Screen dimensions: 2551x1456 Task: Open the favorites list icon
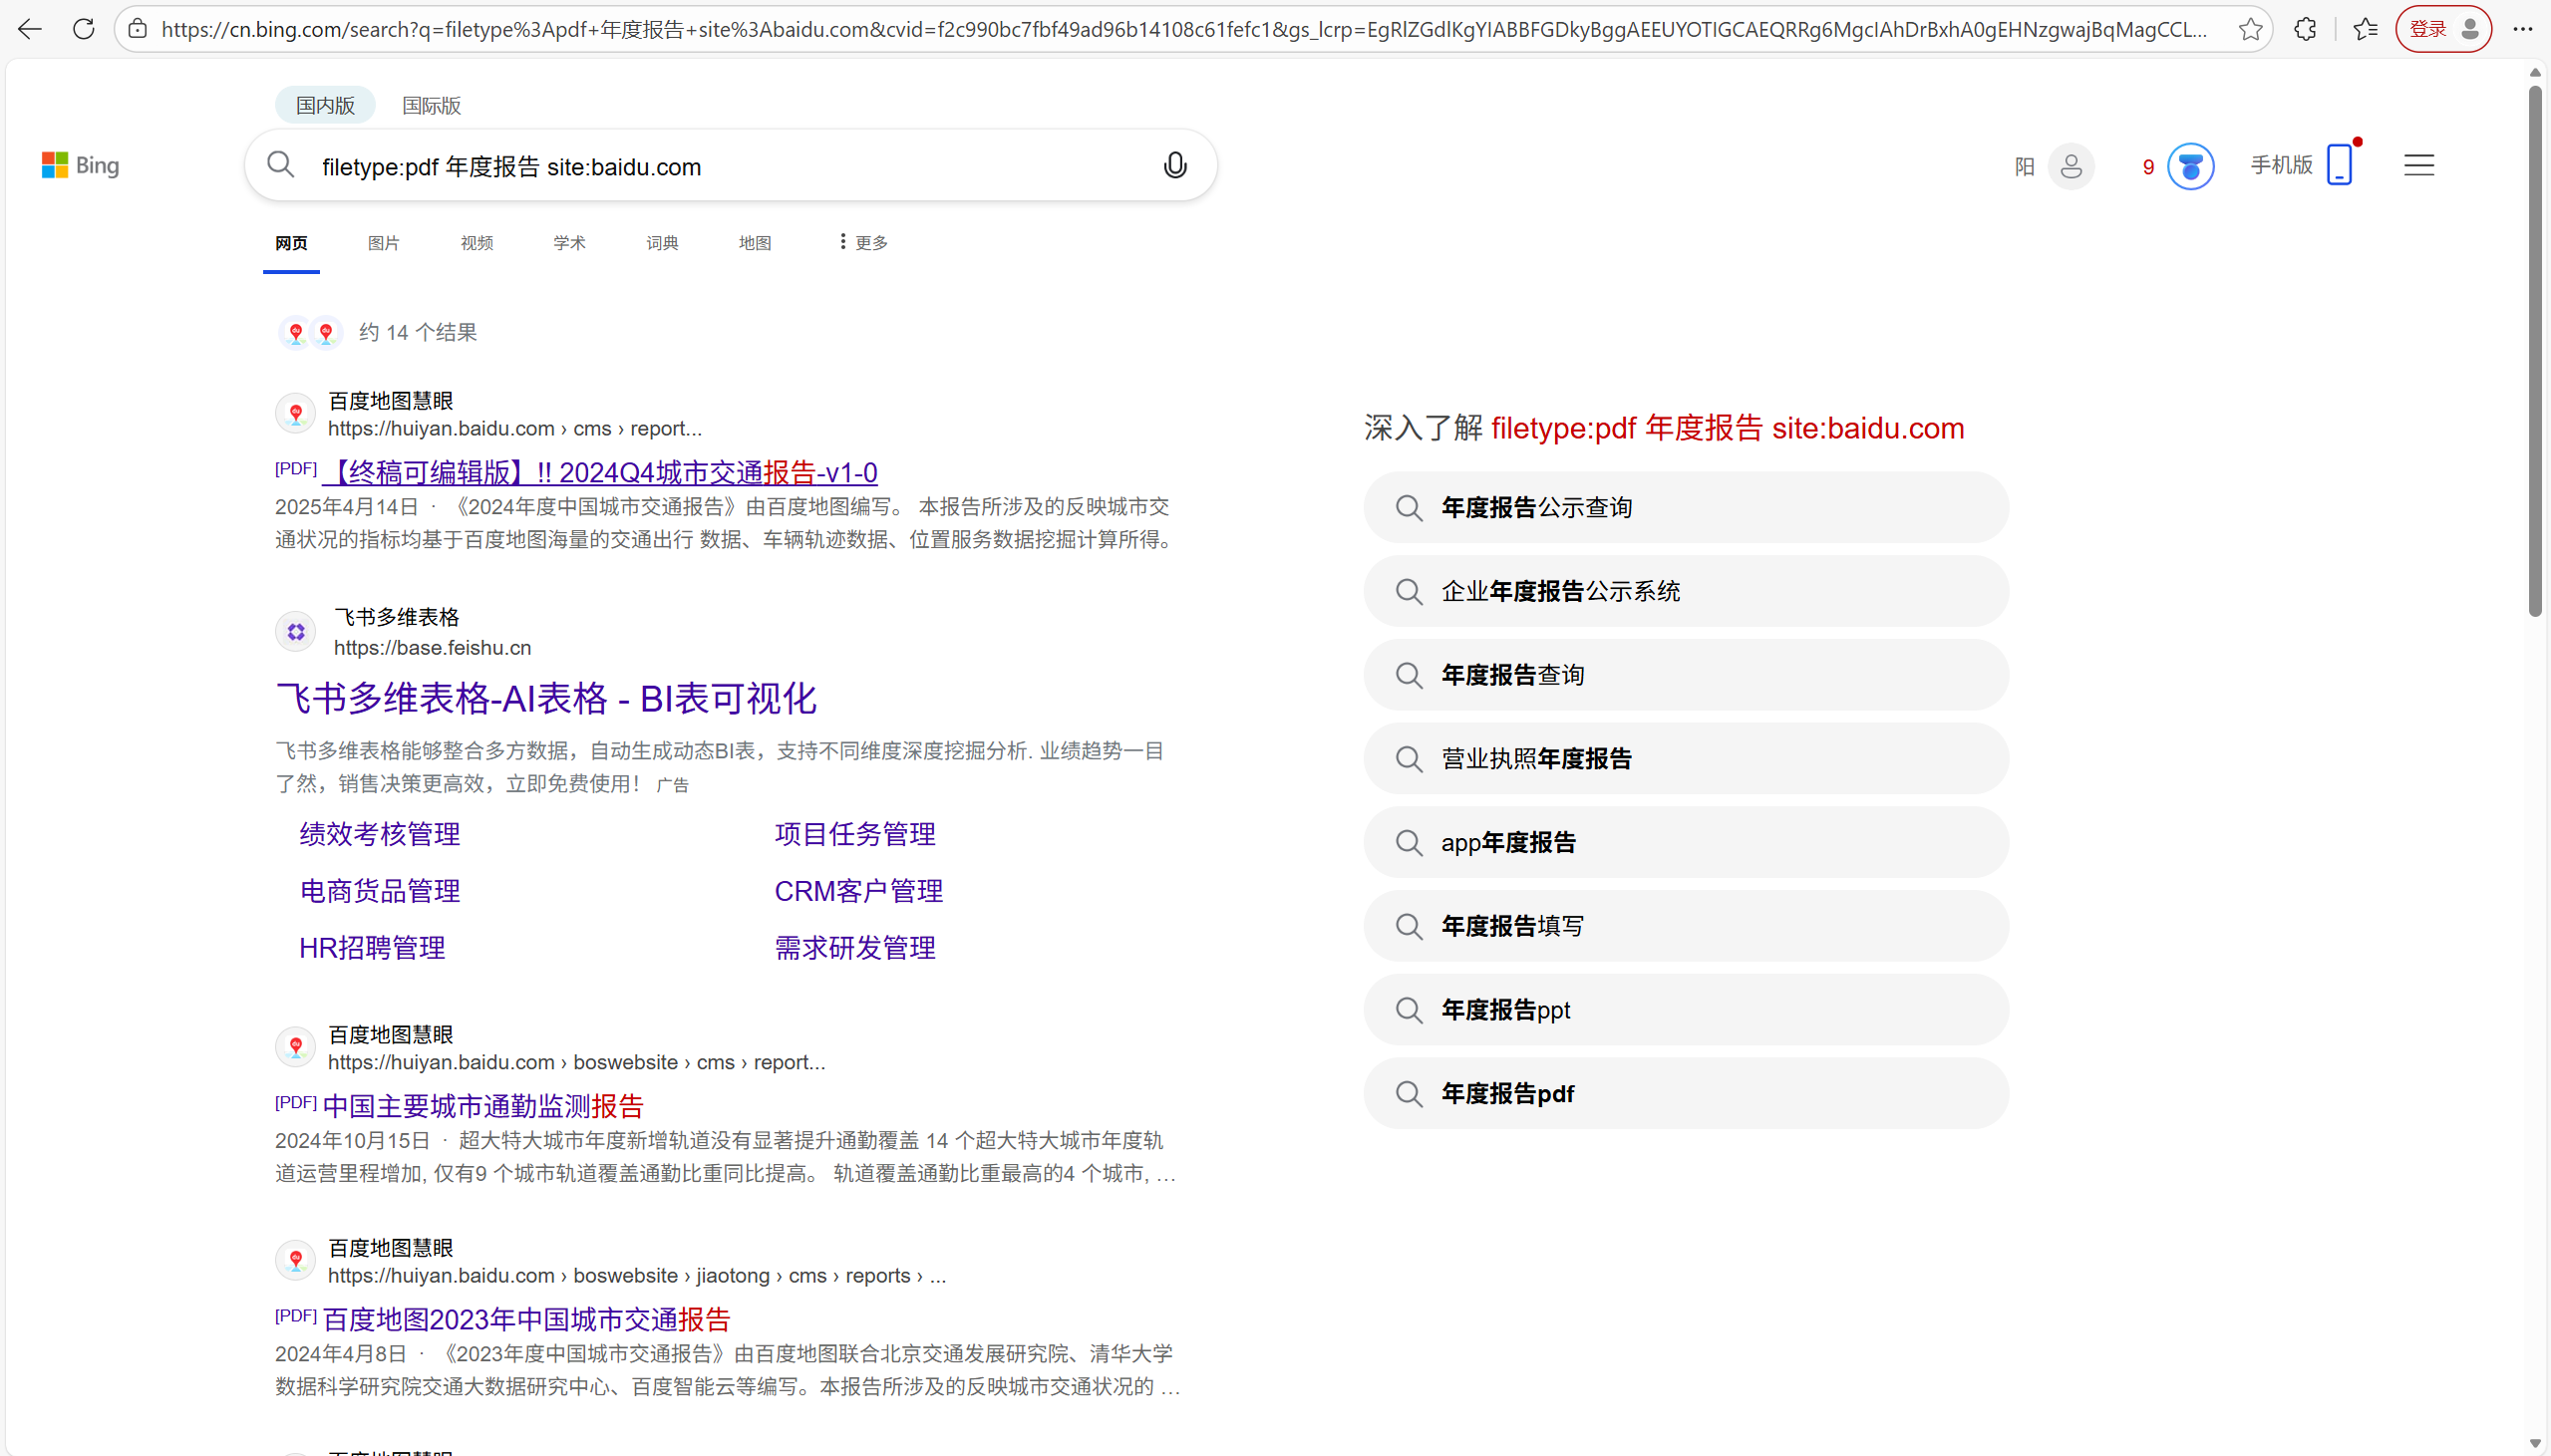2365,29
